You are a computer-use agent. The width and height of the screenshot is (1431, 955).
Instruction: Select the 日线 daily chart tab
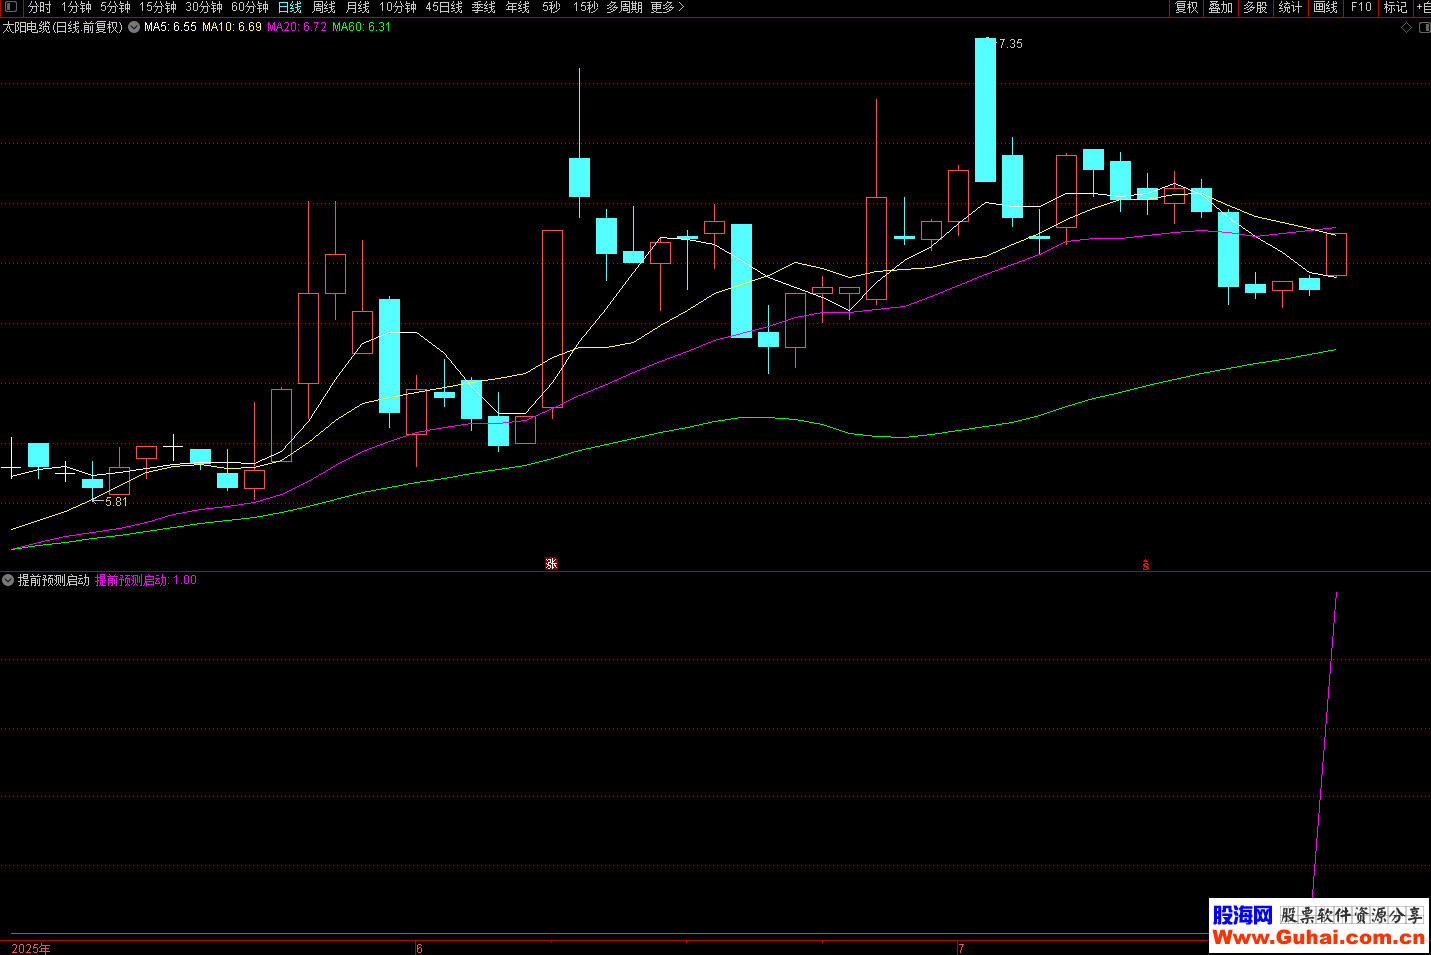[290, 7]
